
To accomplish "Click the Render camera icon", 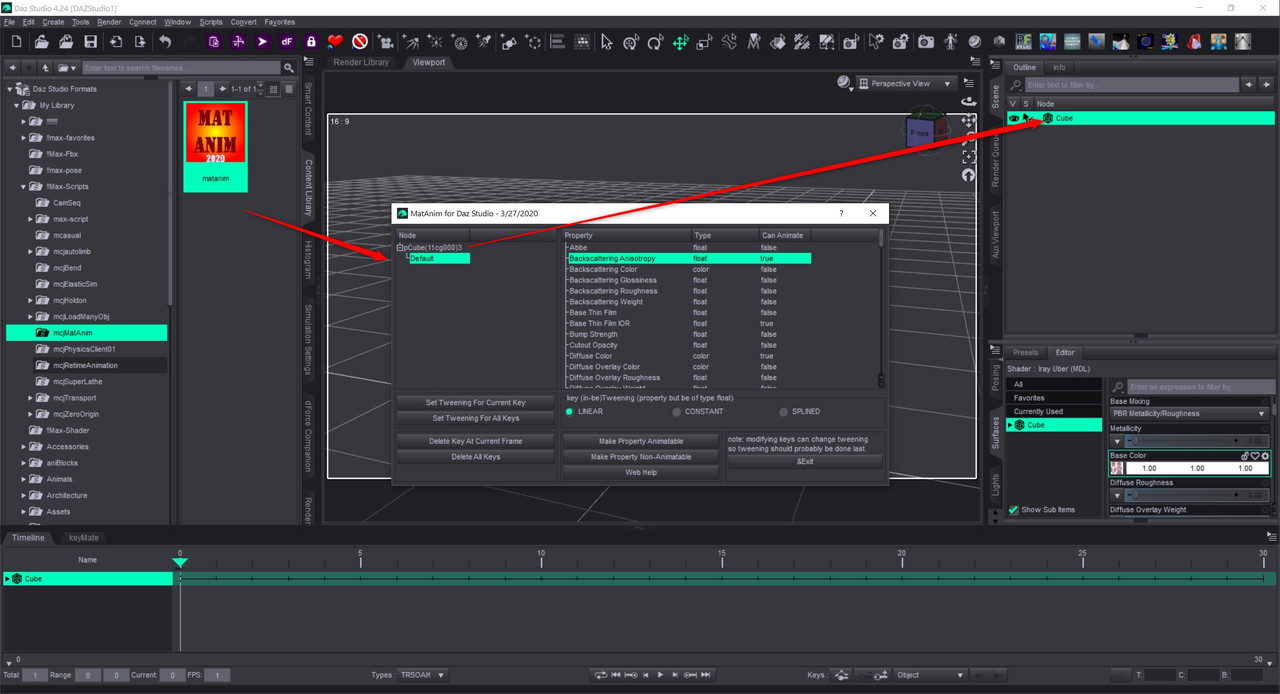I will pos(926,42).
